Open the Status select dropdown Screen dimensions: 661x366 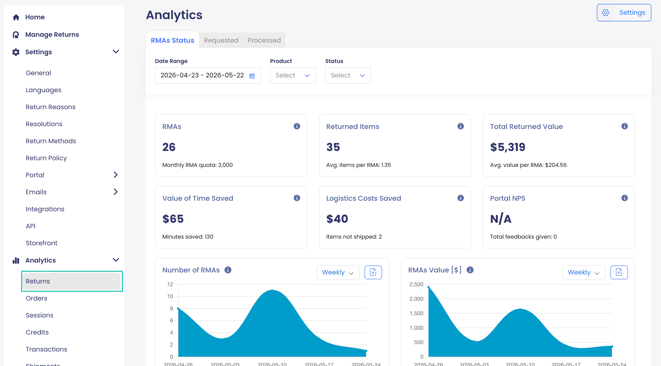point(348,75)
